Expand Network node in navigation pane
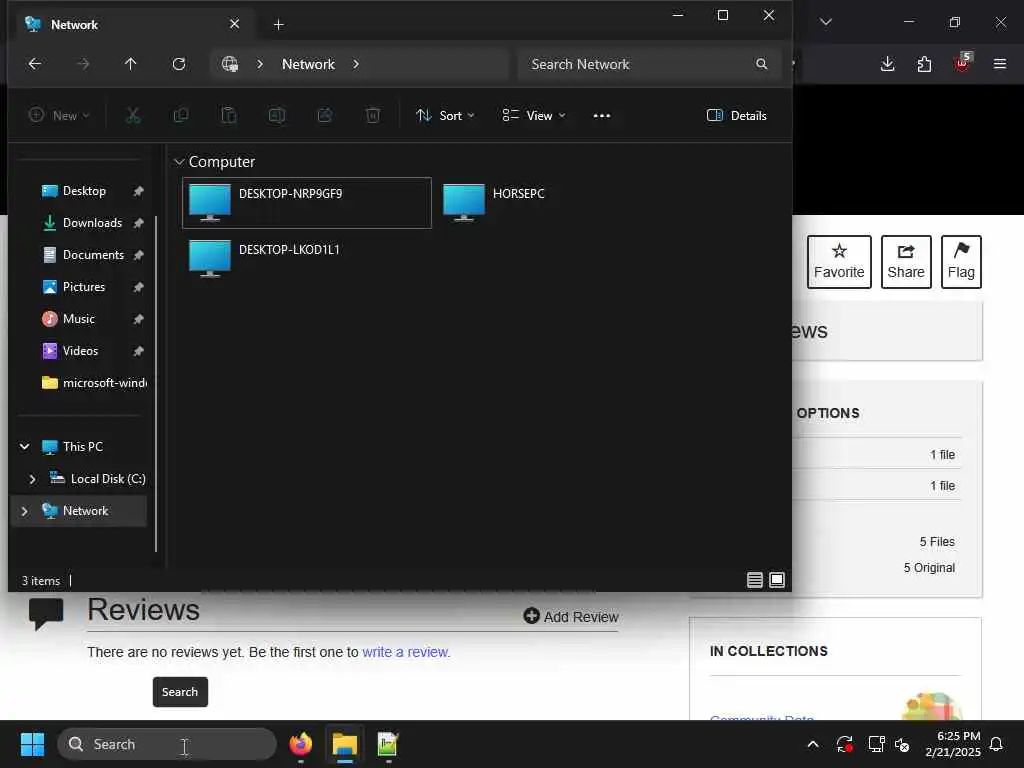 tap(24, 511)
